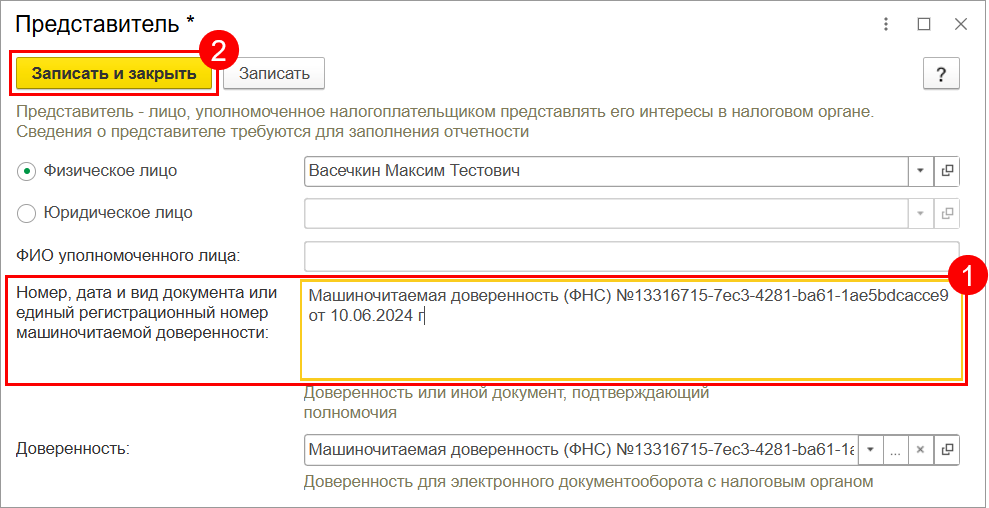Open the Физическое лицо record card icon

coord(947,171)
